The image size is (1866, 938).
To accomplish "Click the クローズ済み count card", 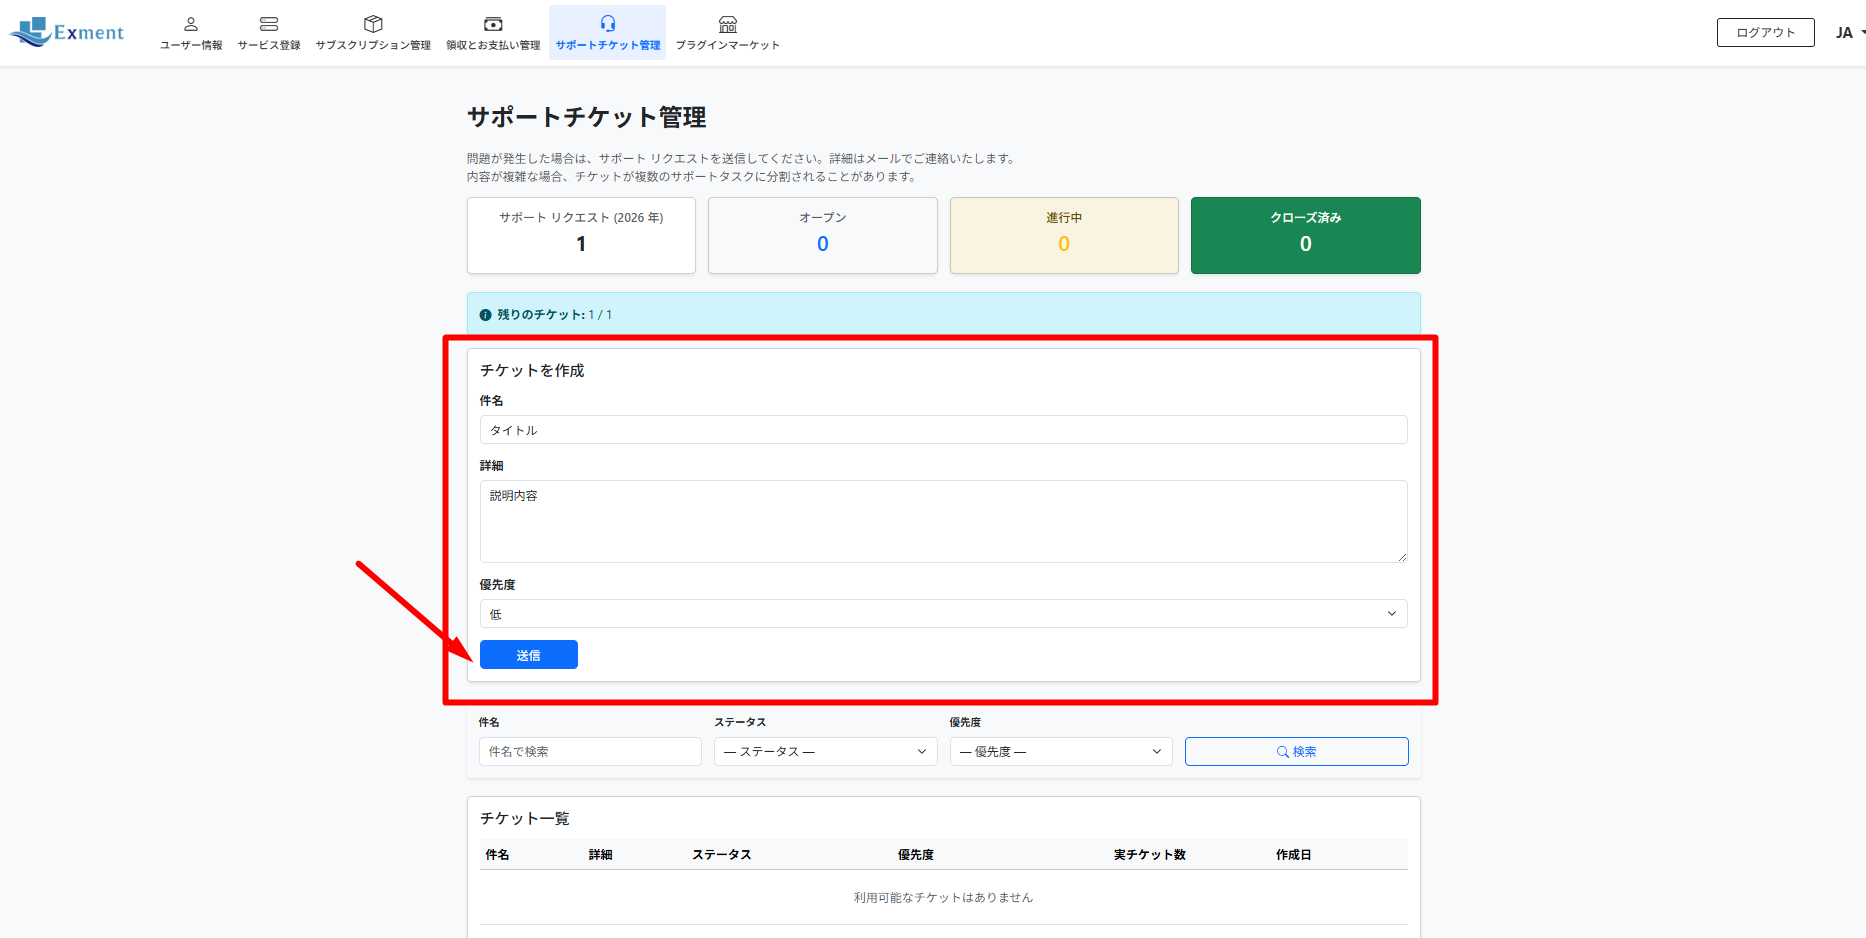I will click(1306, 235).
